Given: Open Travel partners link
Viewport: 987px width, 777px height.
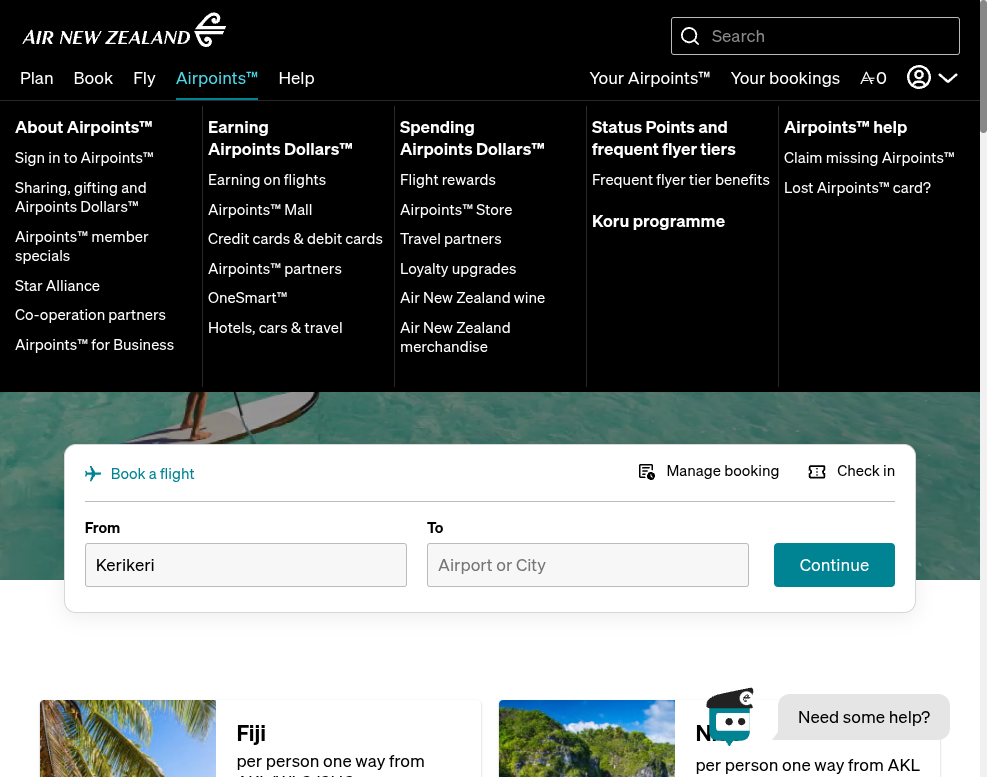Looking at the screenshot, I should [x=451, y=239].
